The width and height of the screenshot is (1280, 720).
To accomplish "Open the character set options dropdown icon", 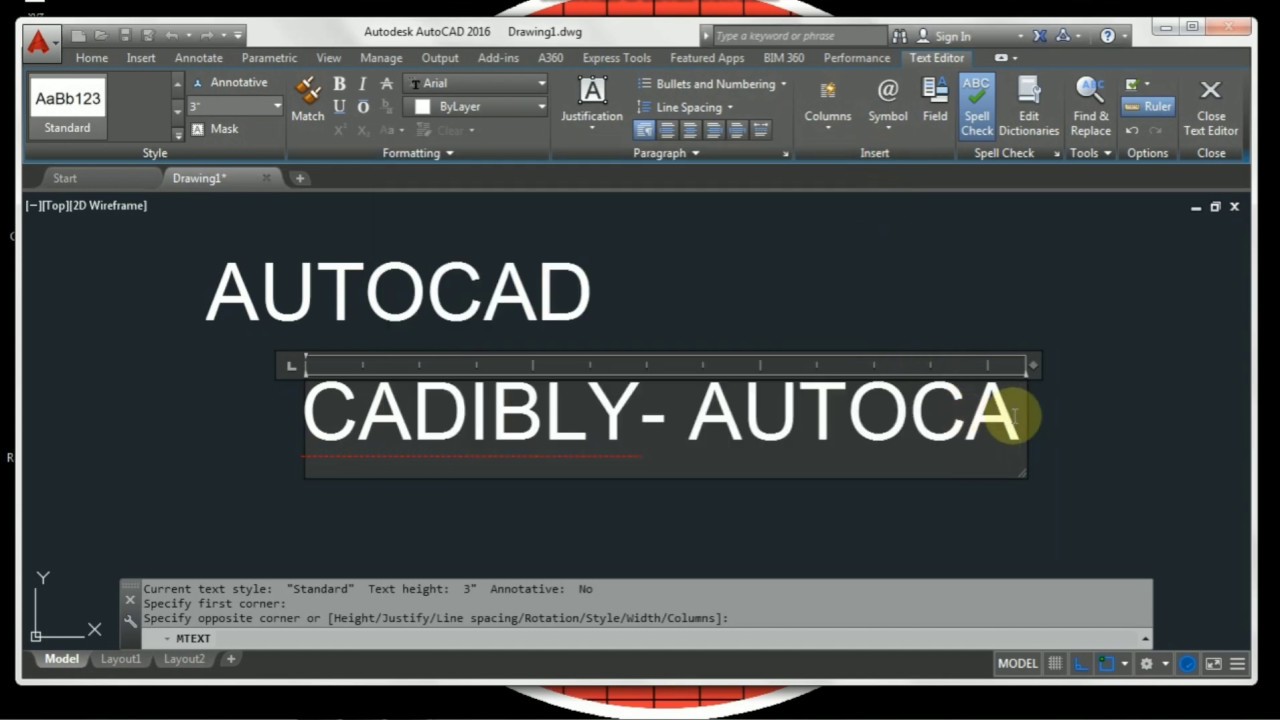I will (x=1137, y=84).
